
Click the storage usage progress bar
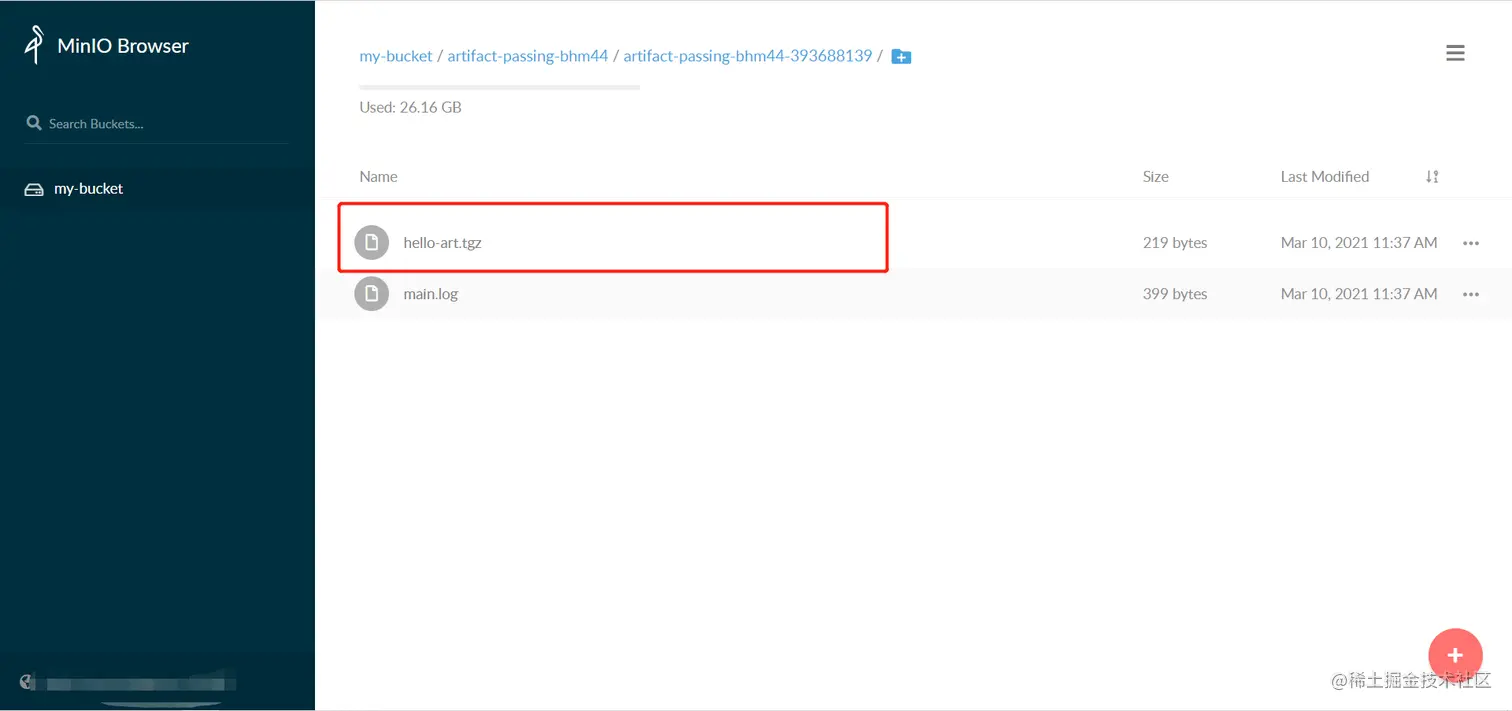(x=499, y=87)
